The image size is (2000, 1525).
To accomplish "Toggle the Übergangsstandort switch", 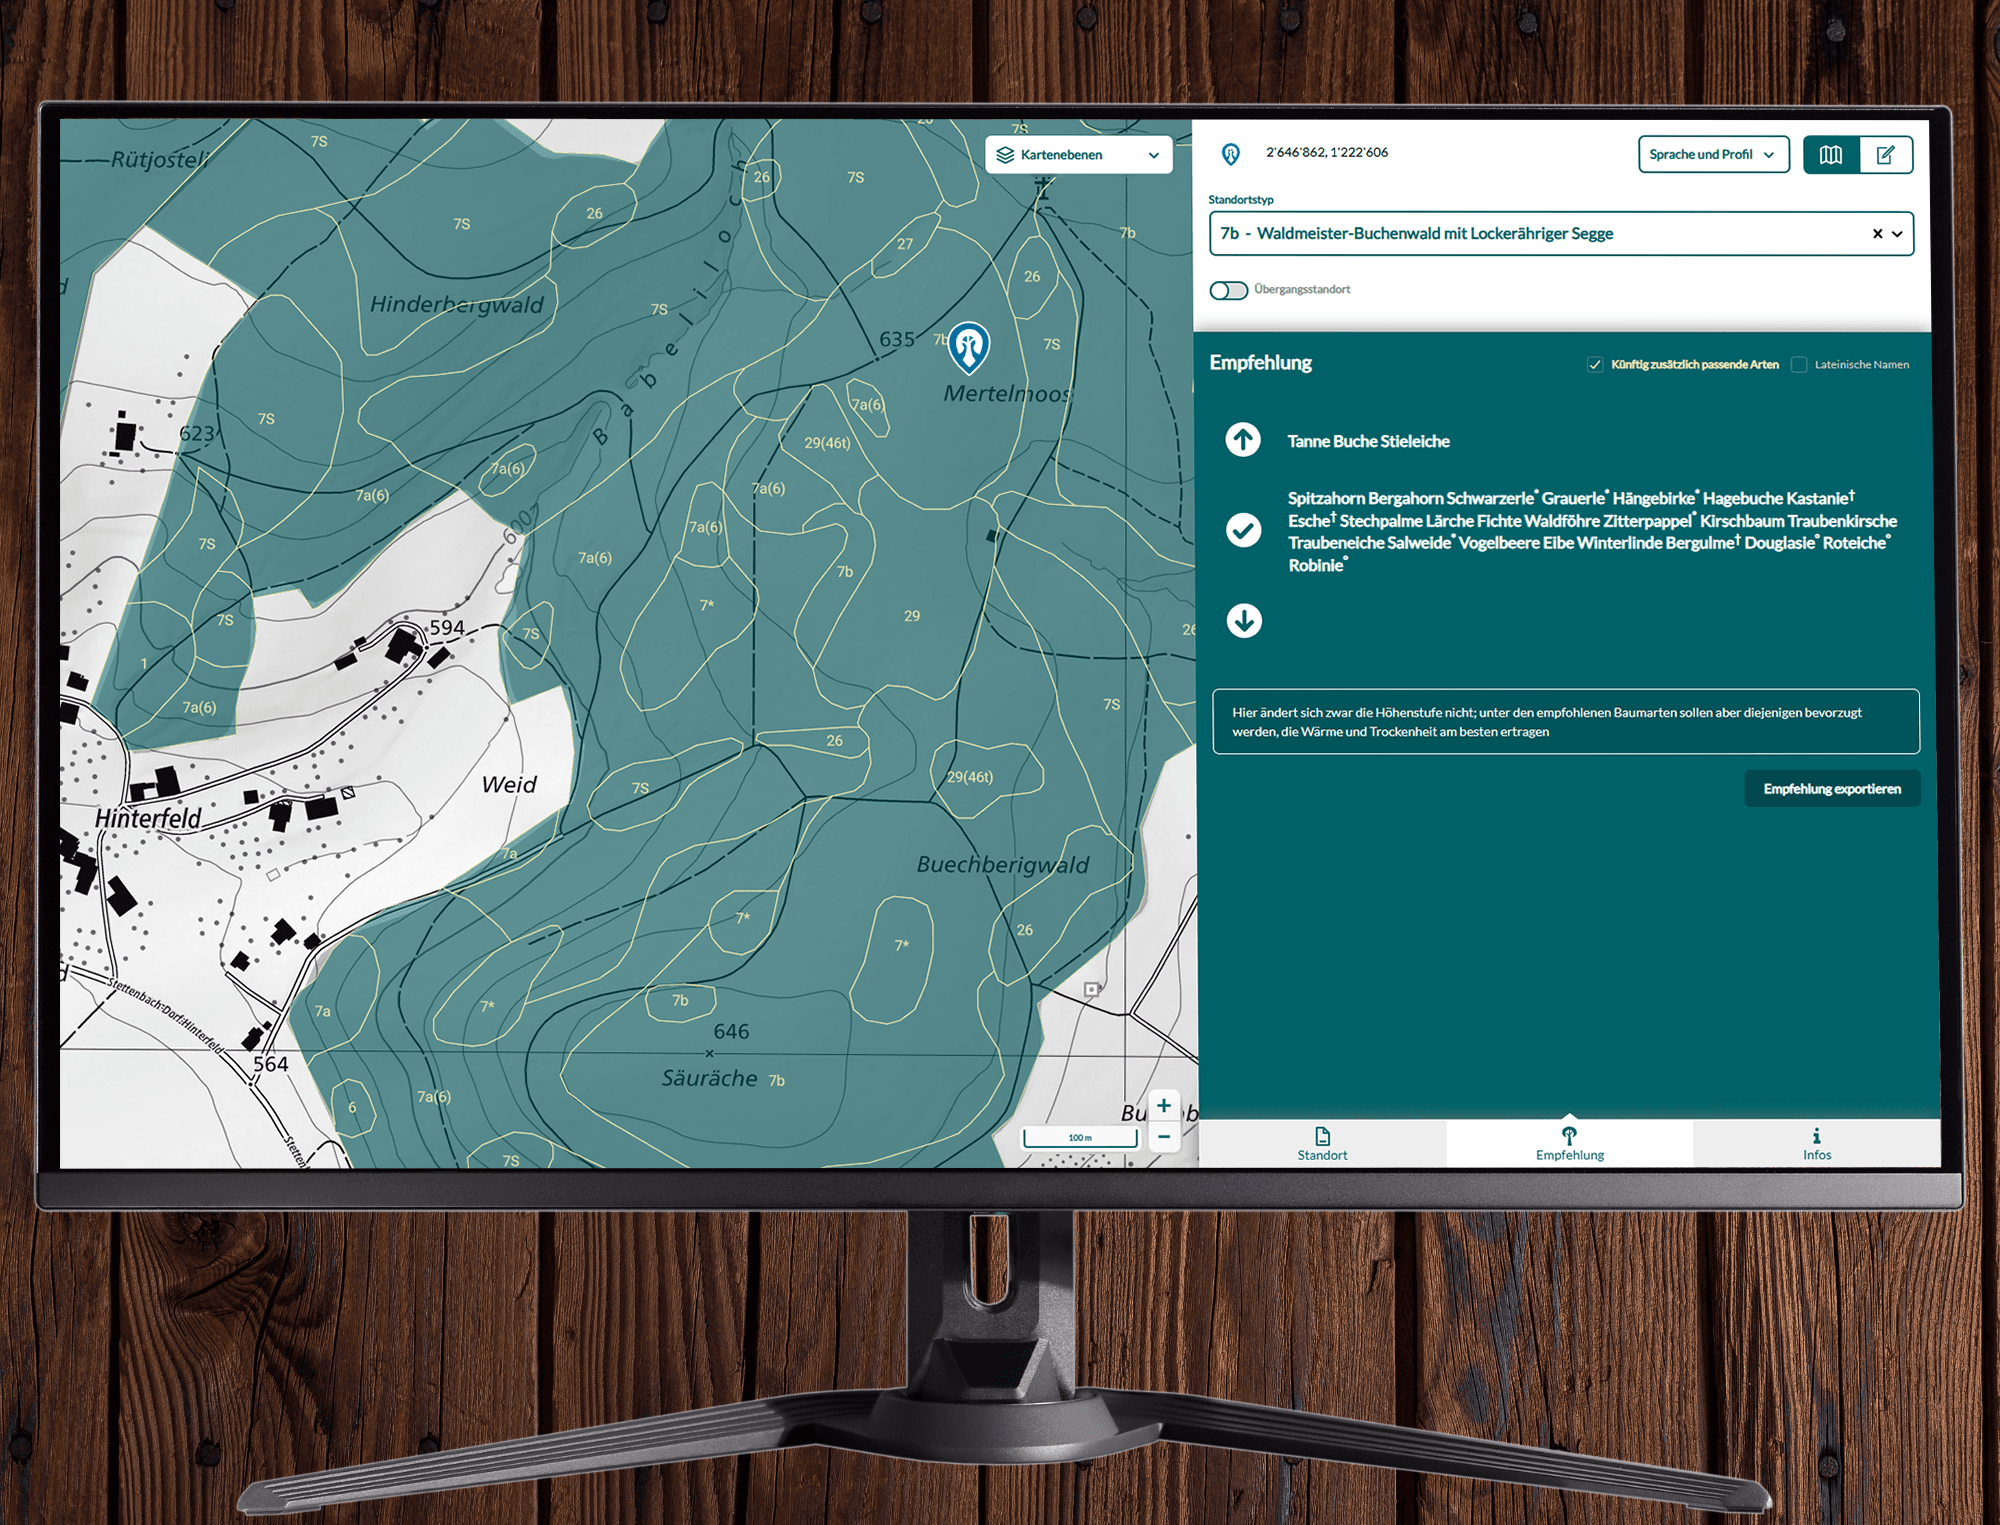I will (x=1228, y=290).
